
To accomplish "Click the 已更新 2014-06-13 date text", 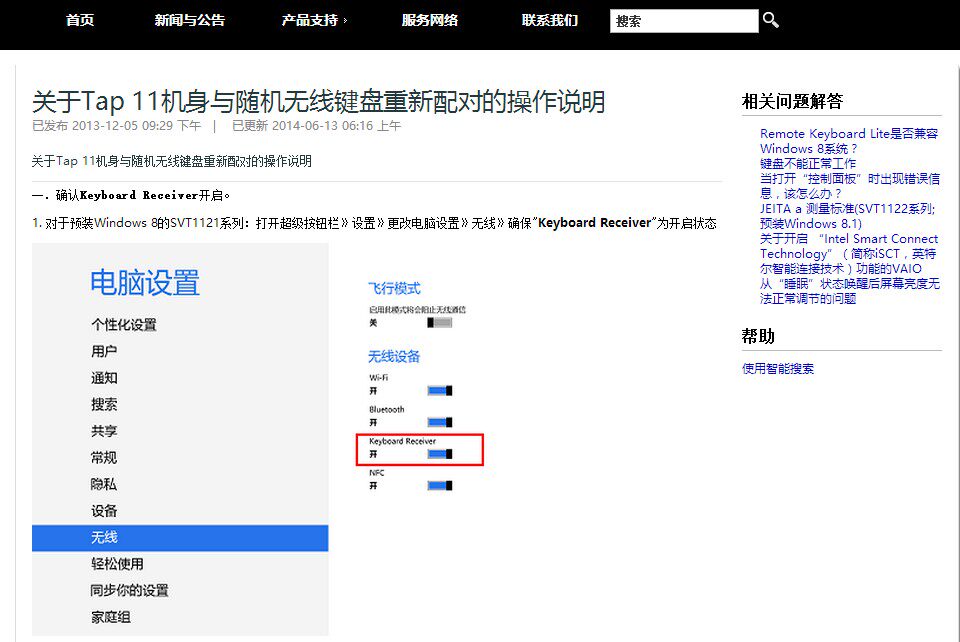I will pyautogui.click(x=317, y=126).
